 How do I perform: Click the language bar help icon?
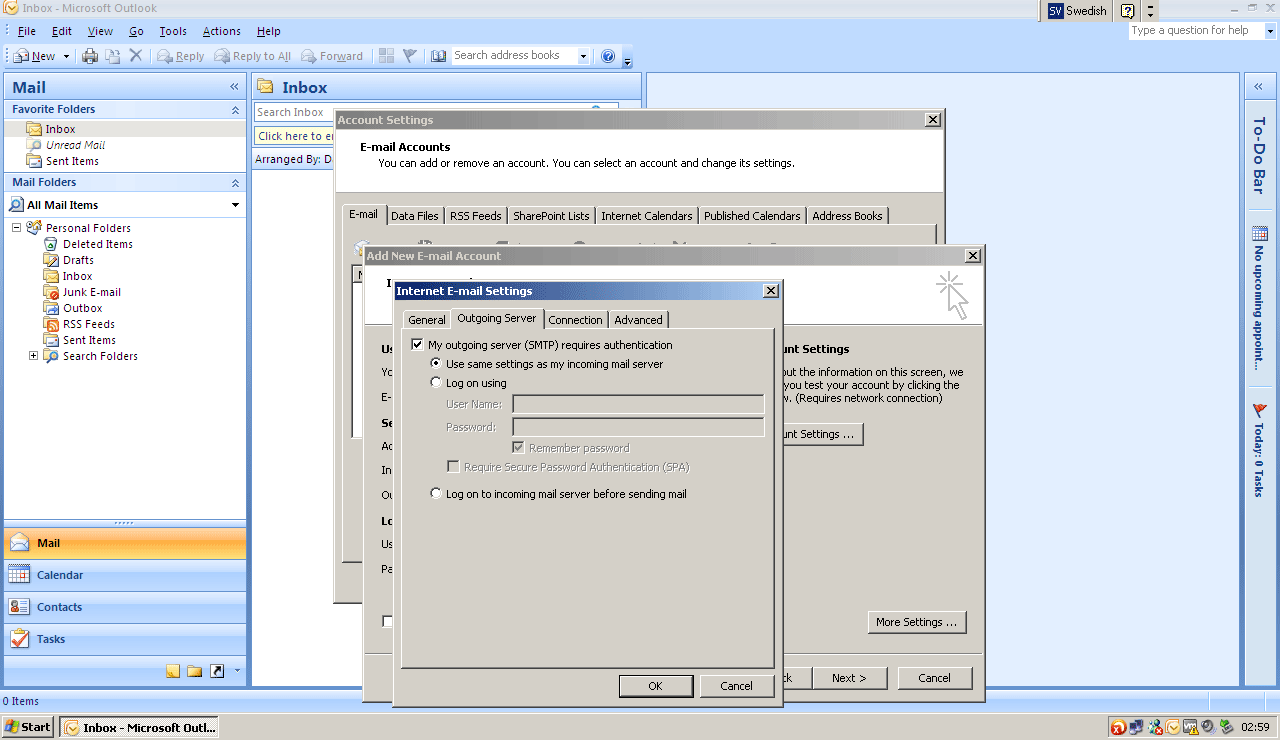click(x=1128, y=11)
